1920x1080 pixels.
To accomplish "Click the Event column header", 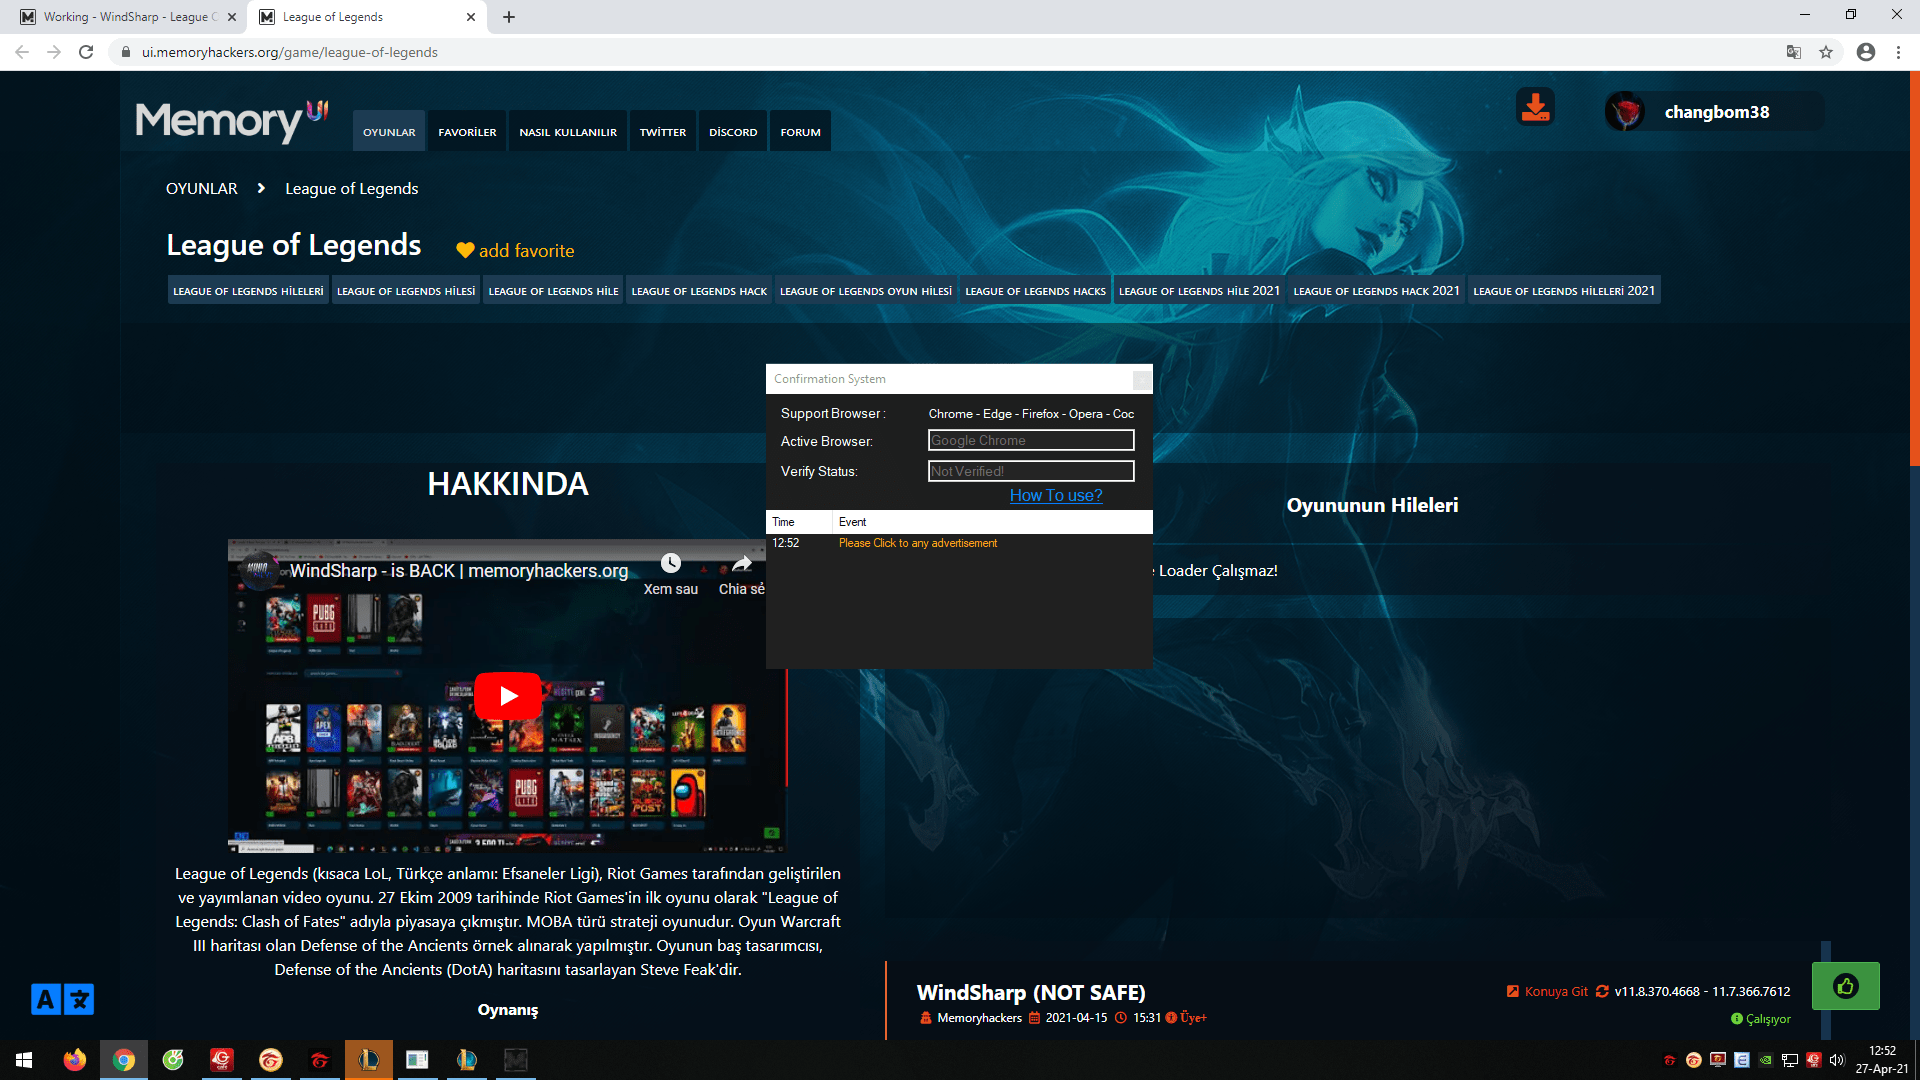I will pos(992,522).
